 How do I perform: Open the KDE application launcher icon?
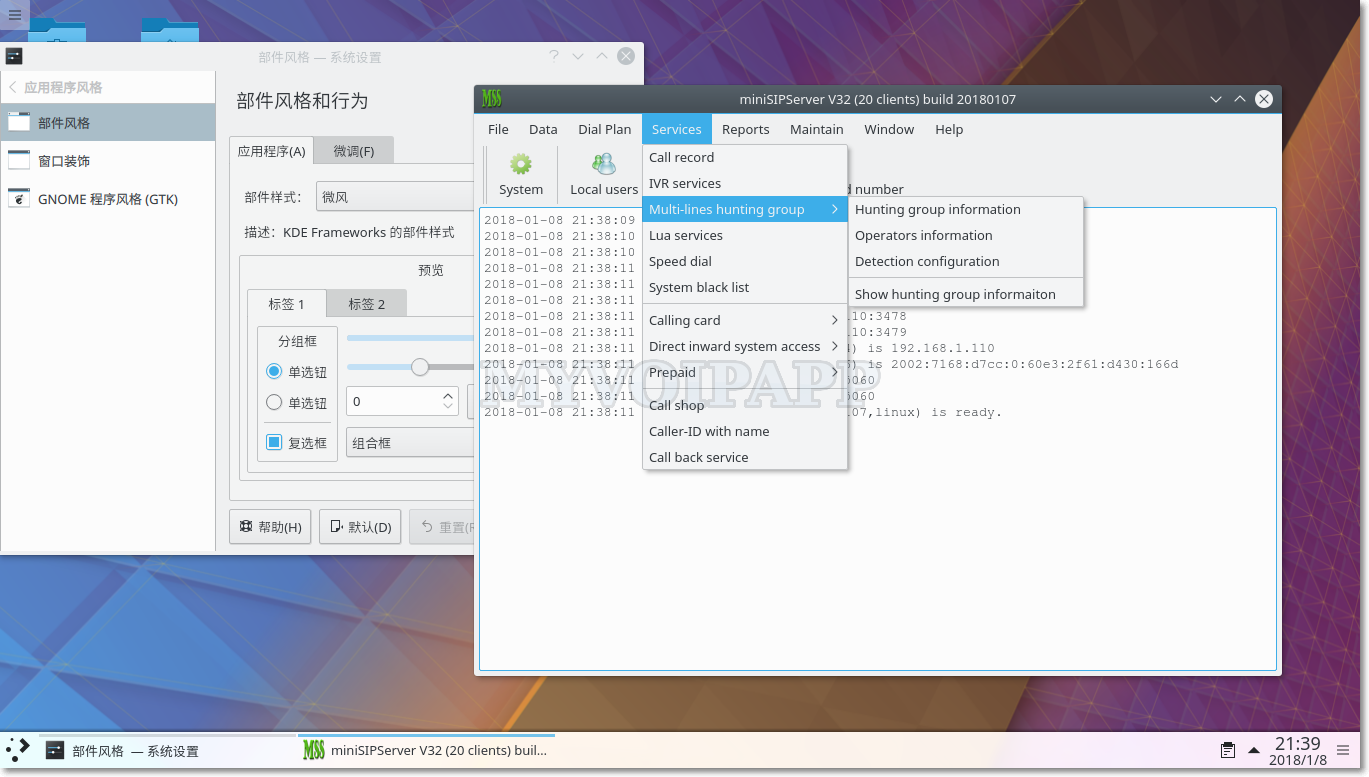pyautogui.click(x=18, y=750)
